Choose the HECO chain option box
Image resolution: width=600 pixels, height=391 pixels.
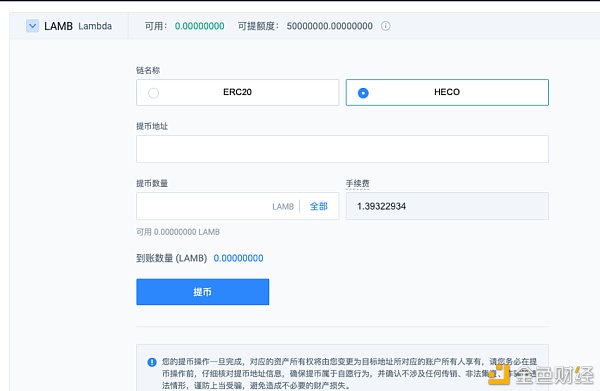(x=447, y=93)
